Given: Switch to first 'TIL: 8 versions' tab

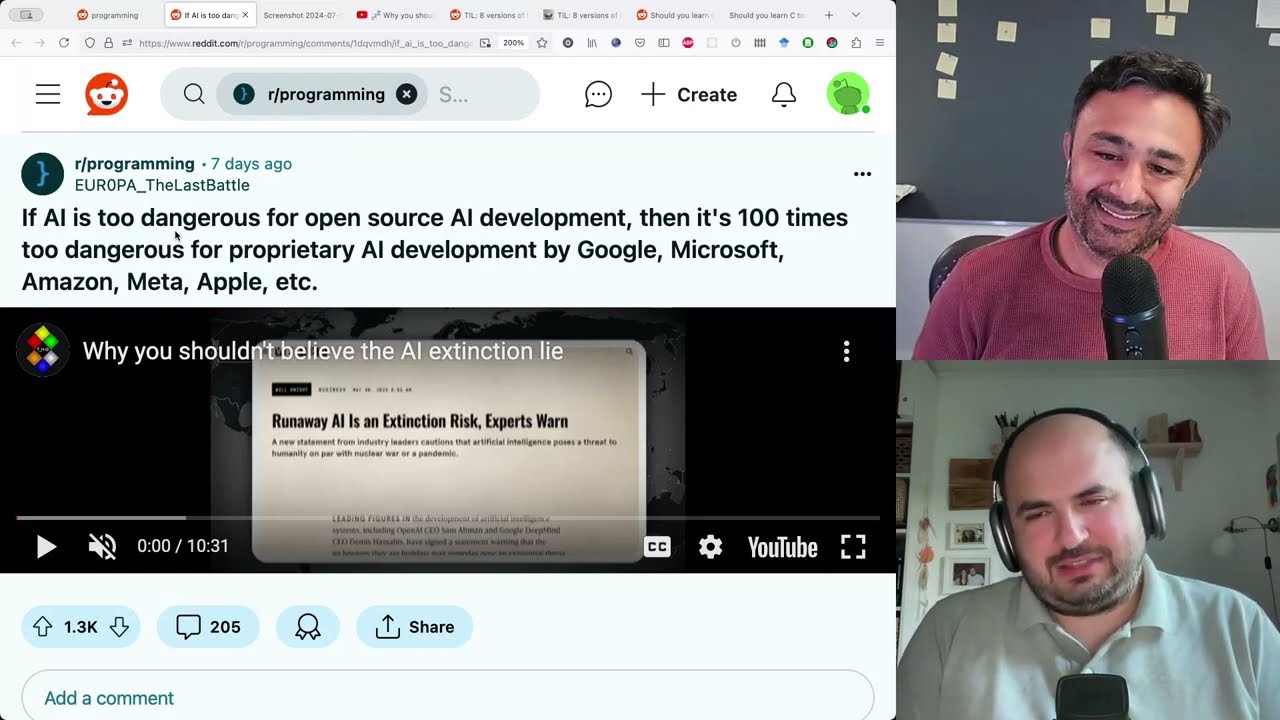Looking at the screenshot, I should [487, 15].
